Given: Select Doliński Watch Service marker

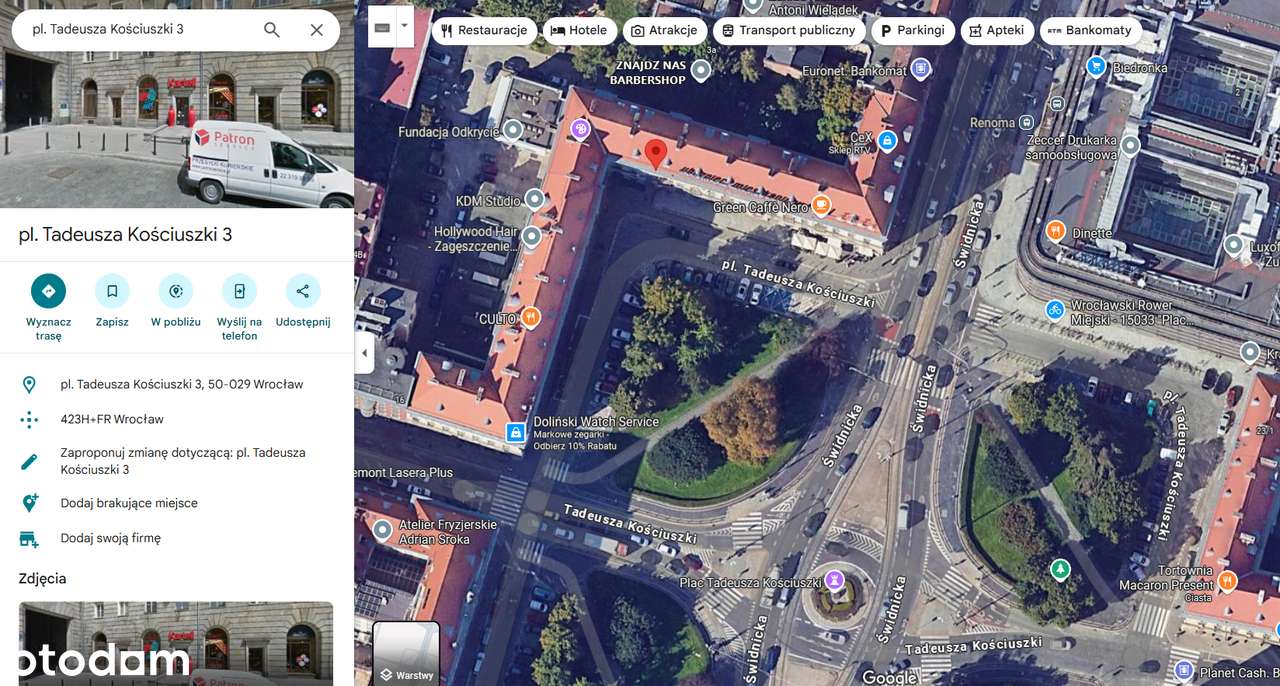Looking at the screenshot, I should pyautogui.click(x=515, y=432).
